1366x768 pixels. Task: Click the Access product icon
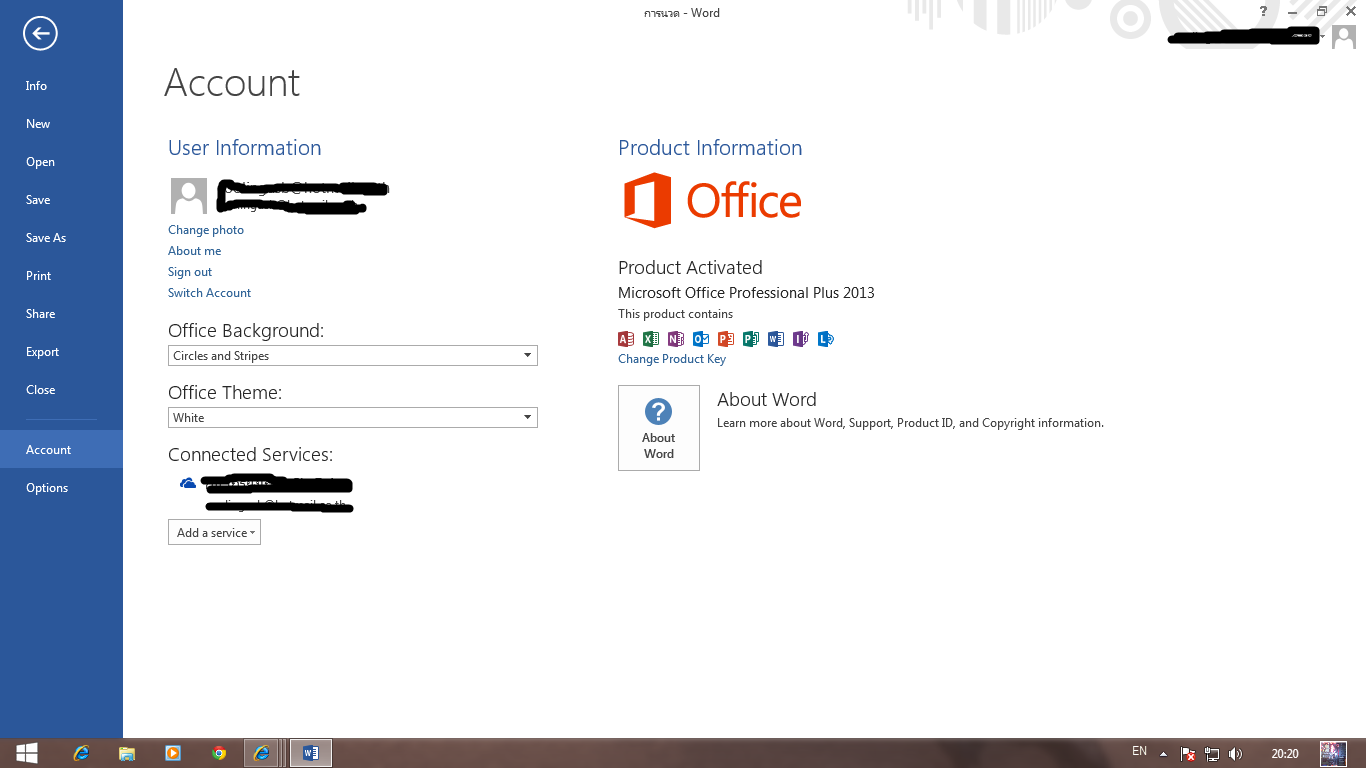click(626, 339)
